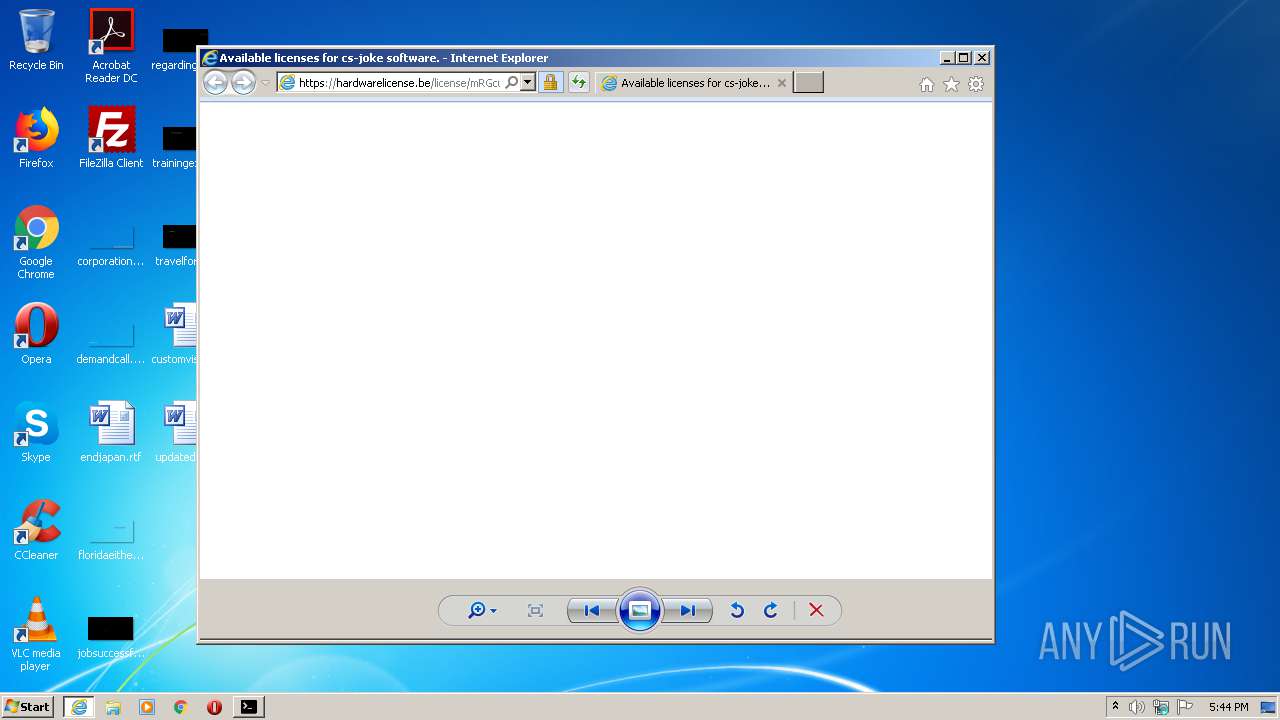Viewport: 1280px width, 720px height.
Task: Select the corporation... desktop file
Action: [111, 248]
